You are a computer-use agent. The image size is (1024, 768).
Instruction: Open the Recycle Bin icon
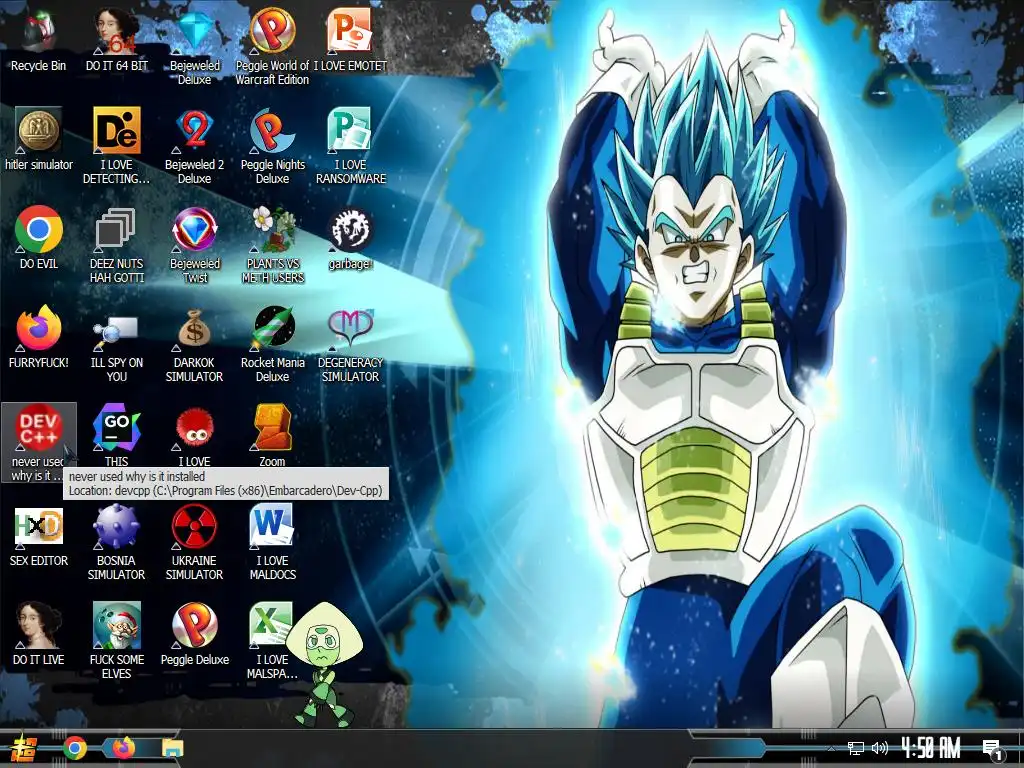39,33
